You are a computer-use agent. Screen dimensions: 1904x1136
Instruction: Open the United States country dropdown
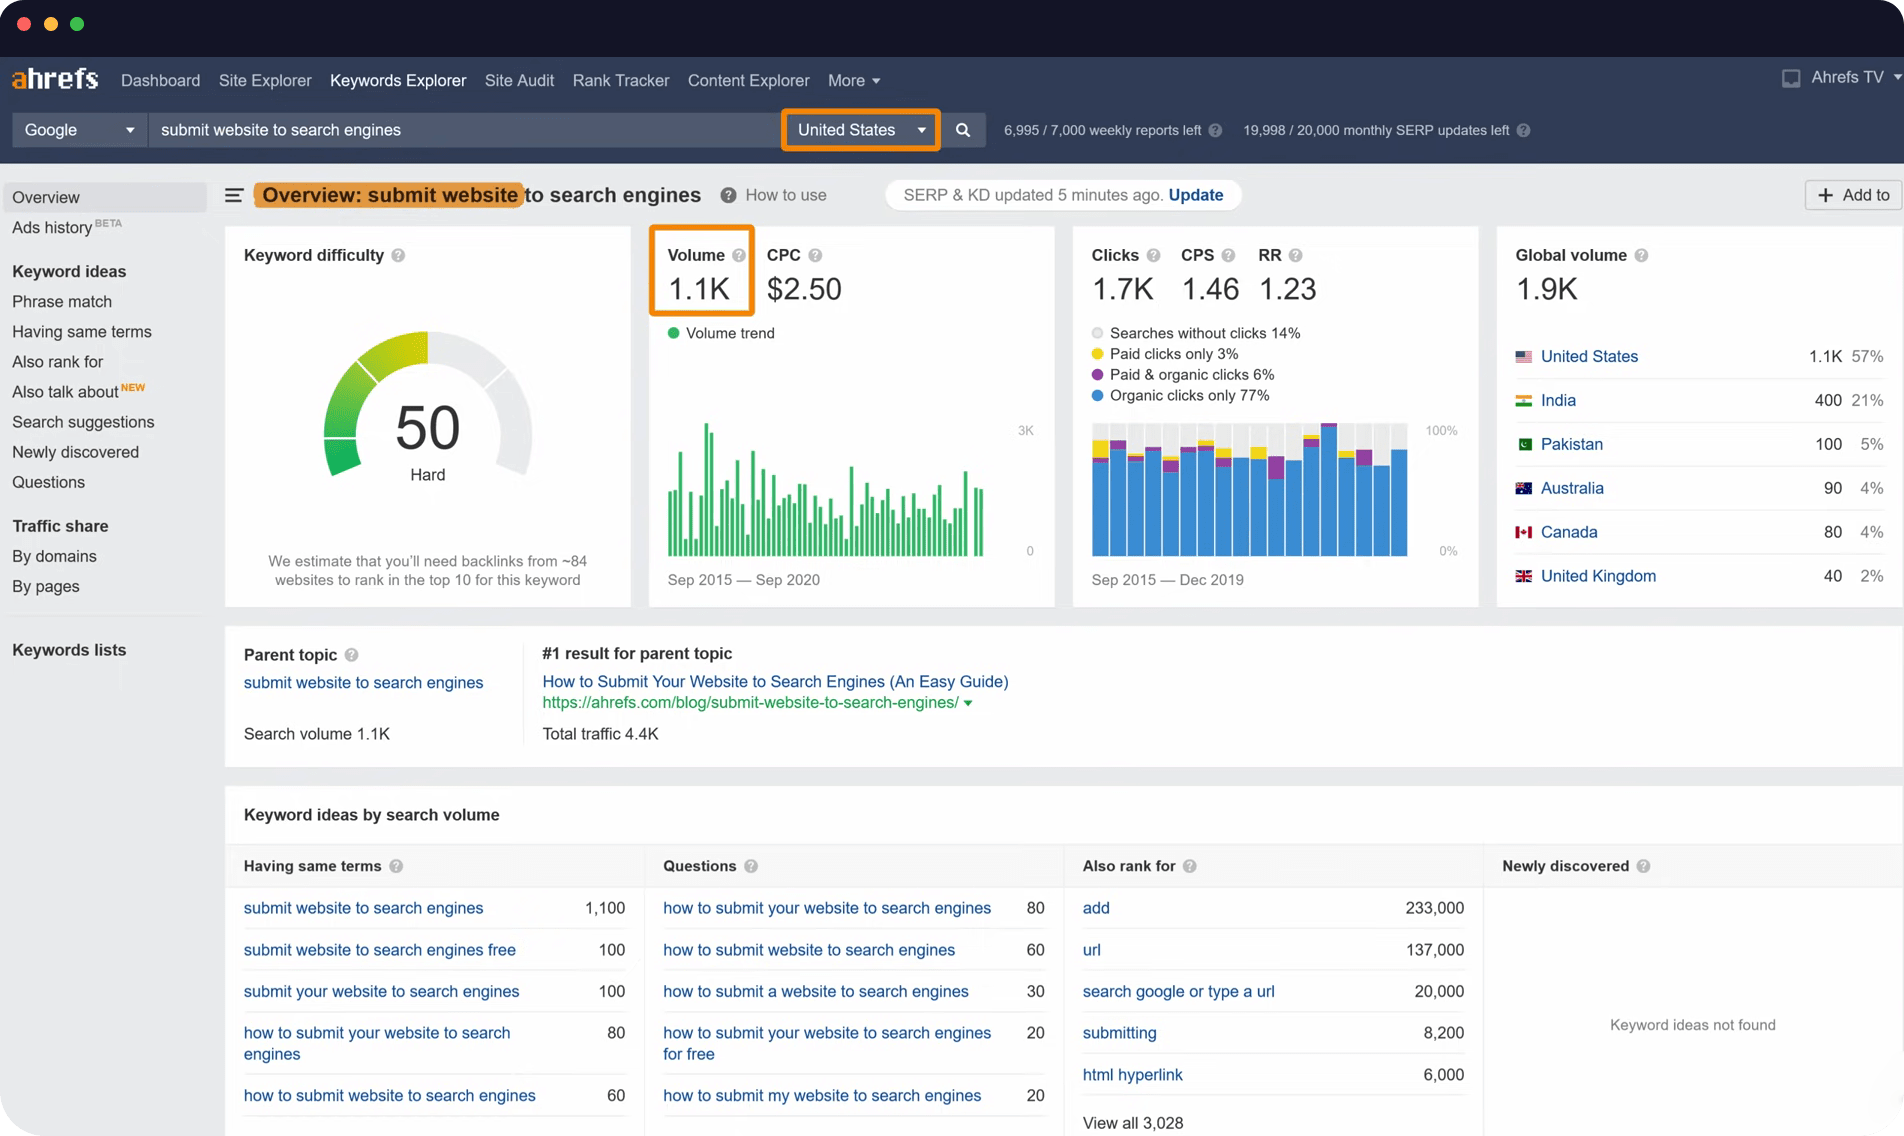pyautogui.click(x=860, y=130)
